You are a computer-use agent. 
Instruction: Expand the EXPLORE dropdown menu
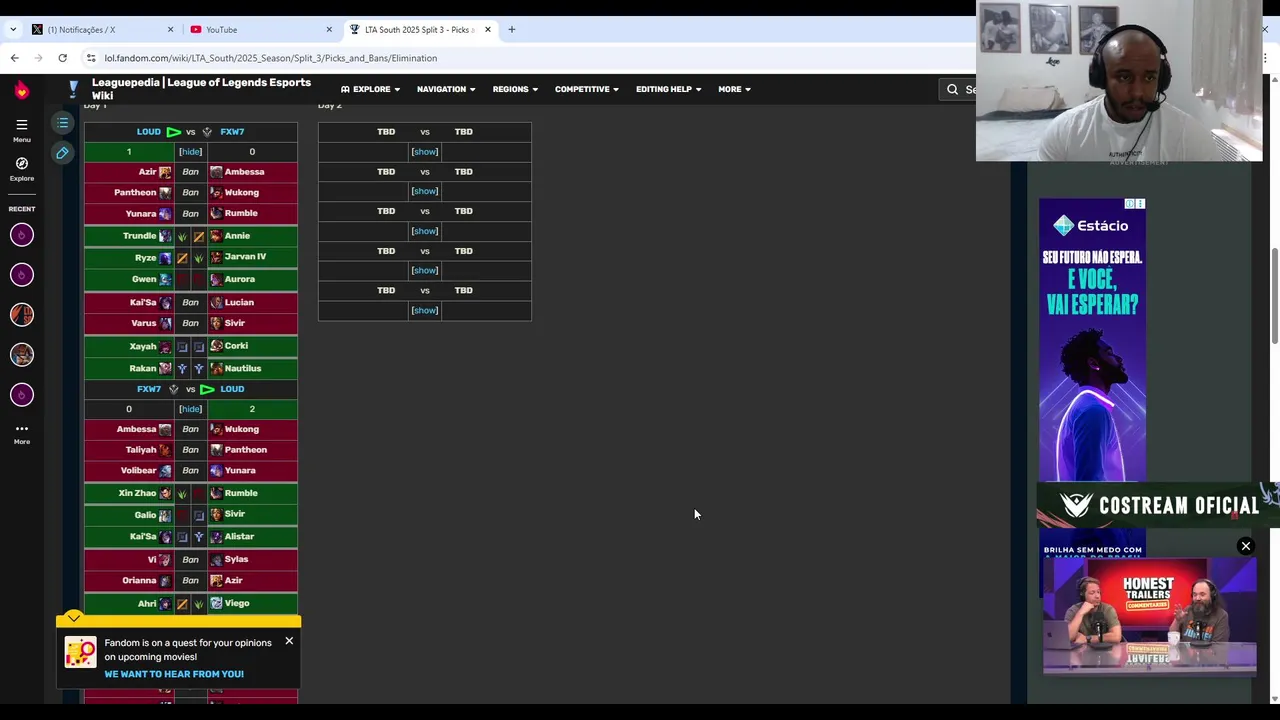370,89
